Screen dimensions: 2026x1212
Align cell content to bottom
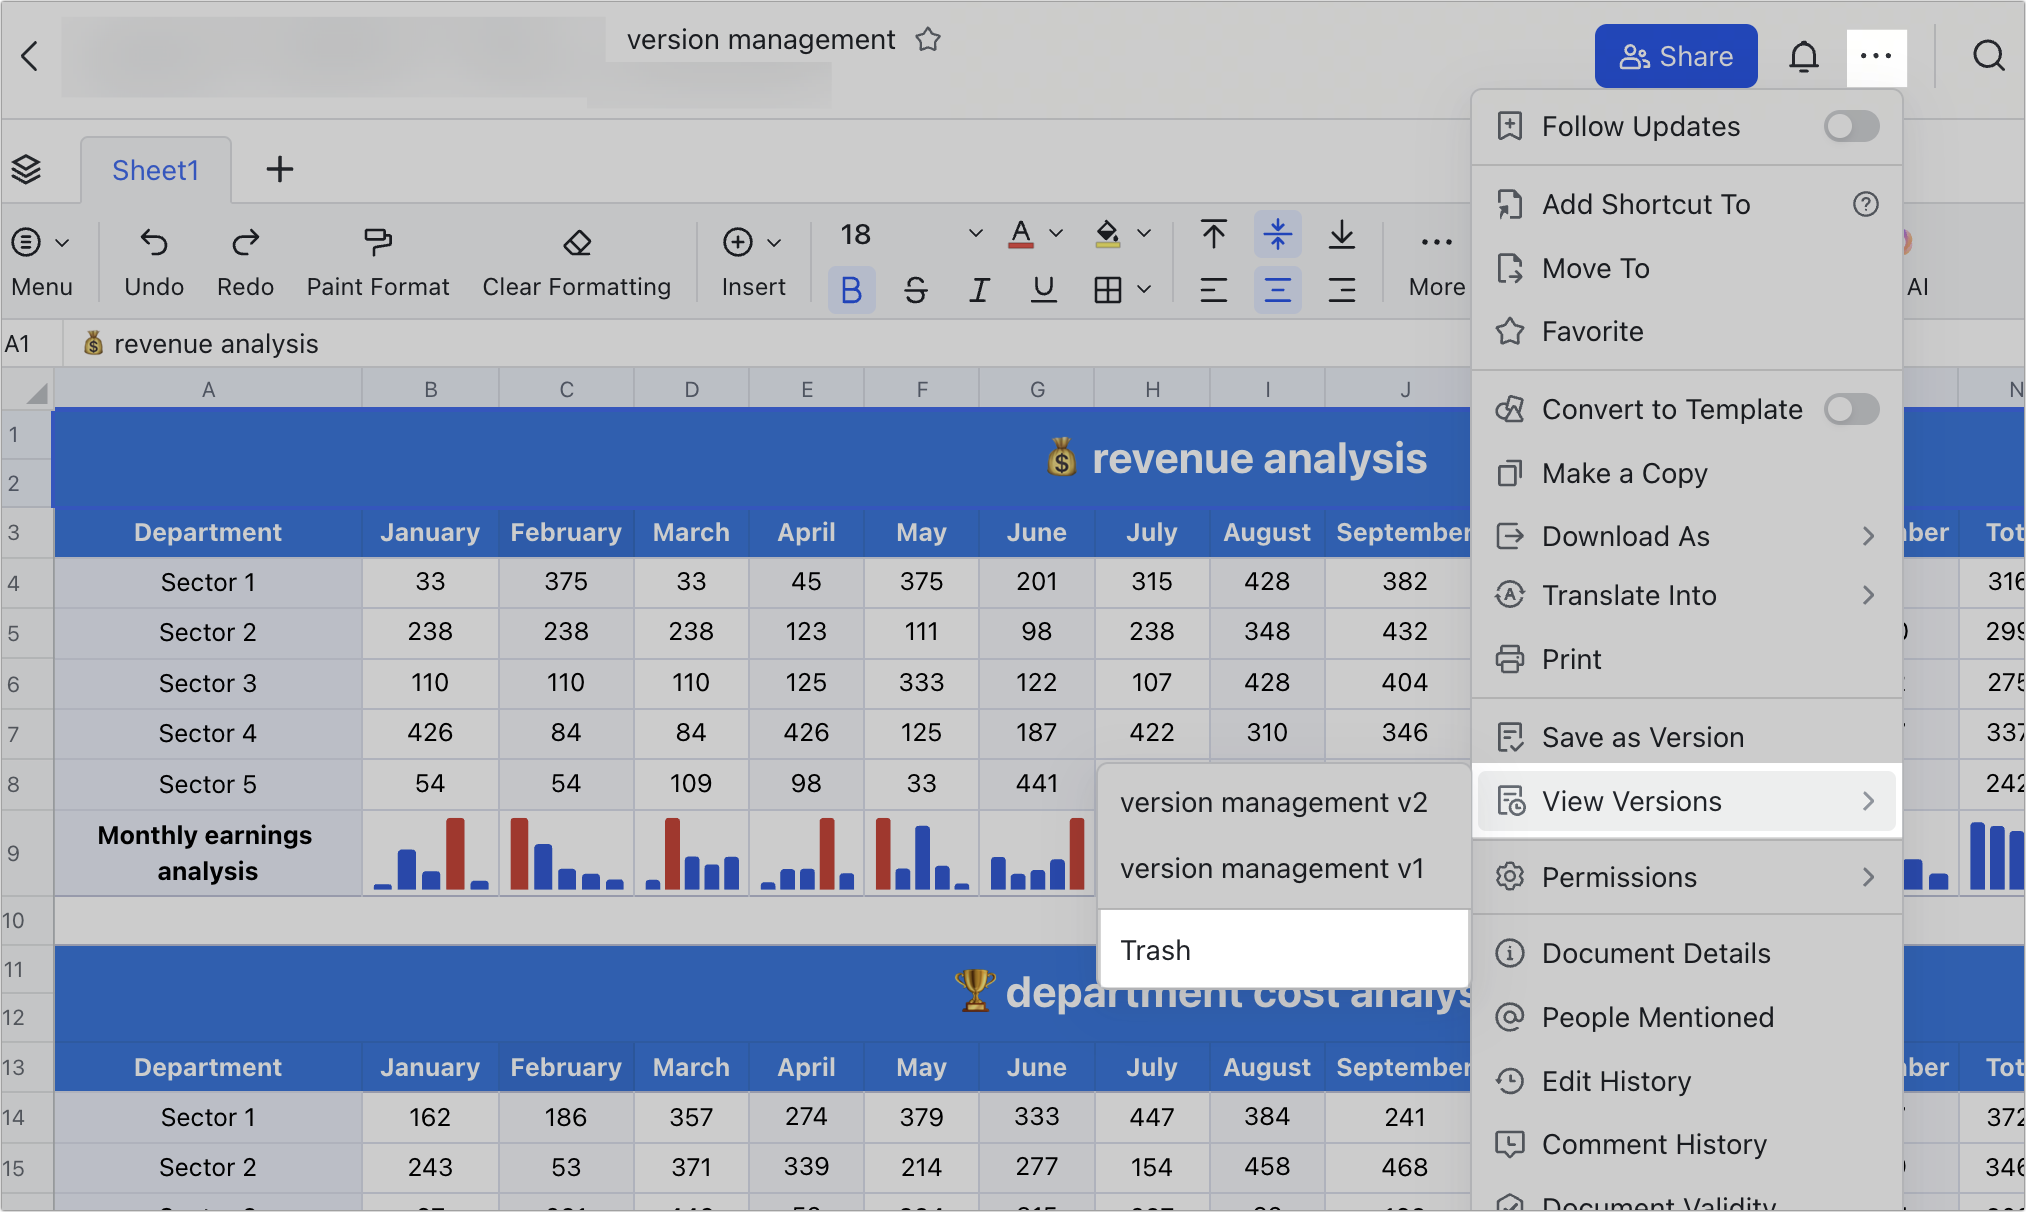point(1342,235)
